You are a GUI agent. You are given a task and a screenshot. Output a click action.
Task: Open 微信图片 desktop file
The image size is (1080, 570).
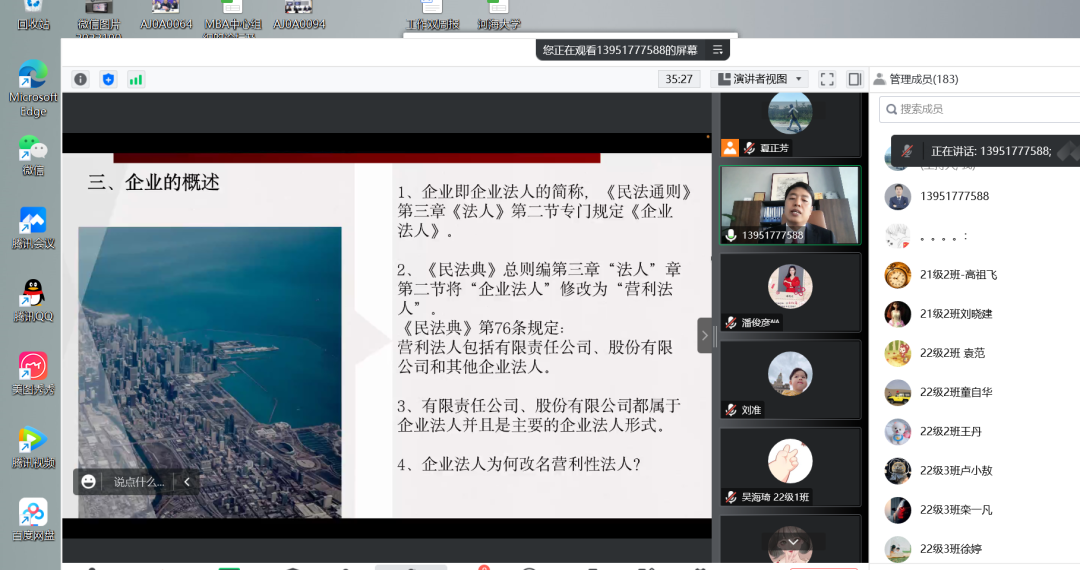point(99,17)
